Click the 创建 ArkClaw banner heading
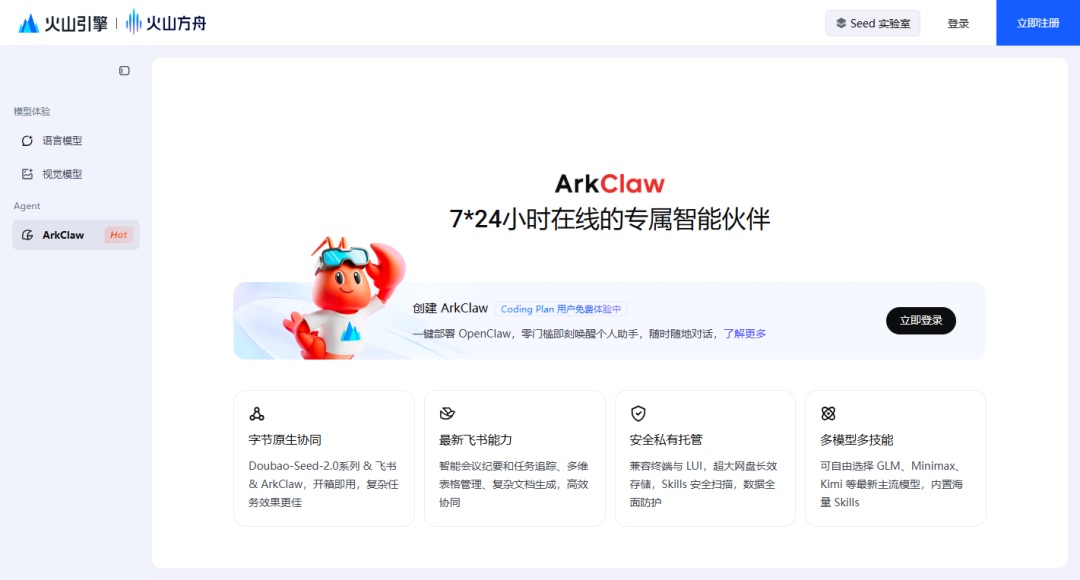The width and height of the screenshot is (1080, 580). tap(450, 308)
